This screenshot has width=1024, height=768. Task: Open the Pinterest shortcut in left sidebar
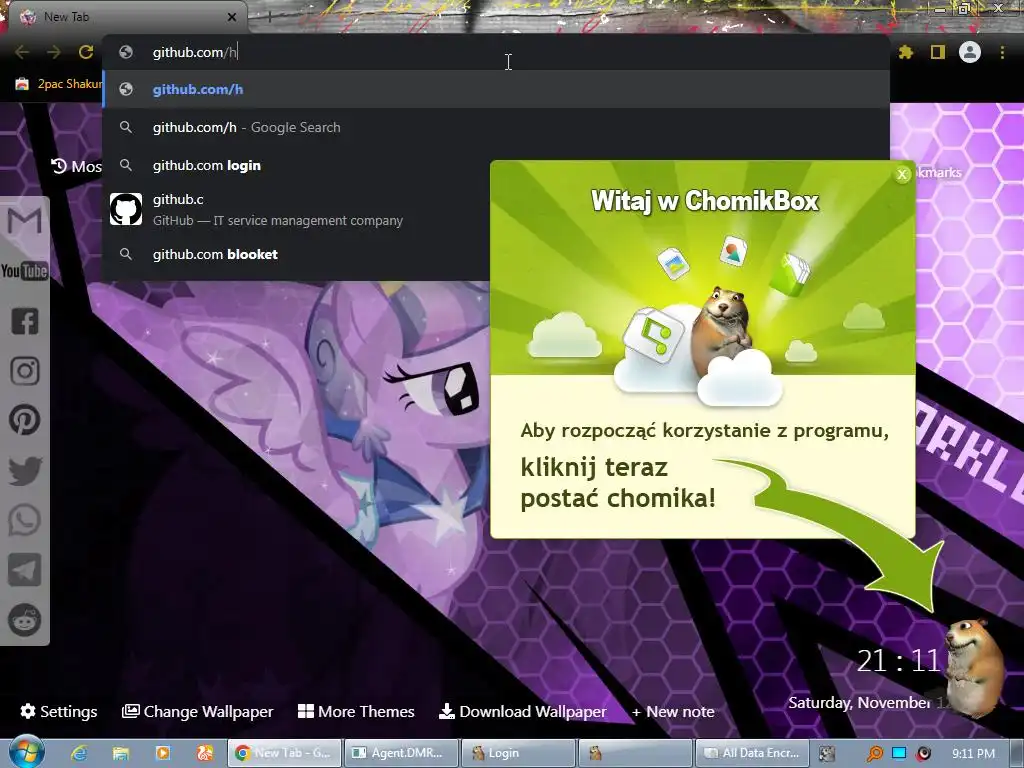pos(24,420)
